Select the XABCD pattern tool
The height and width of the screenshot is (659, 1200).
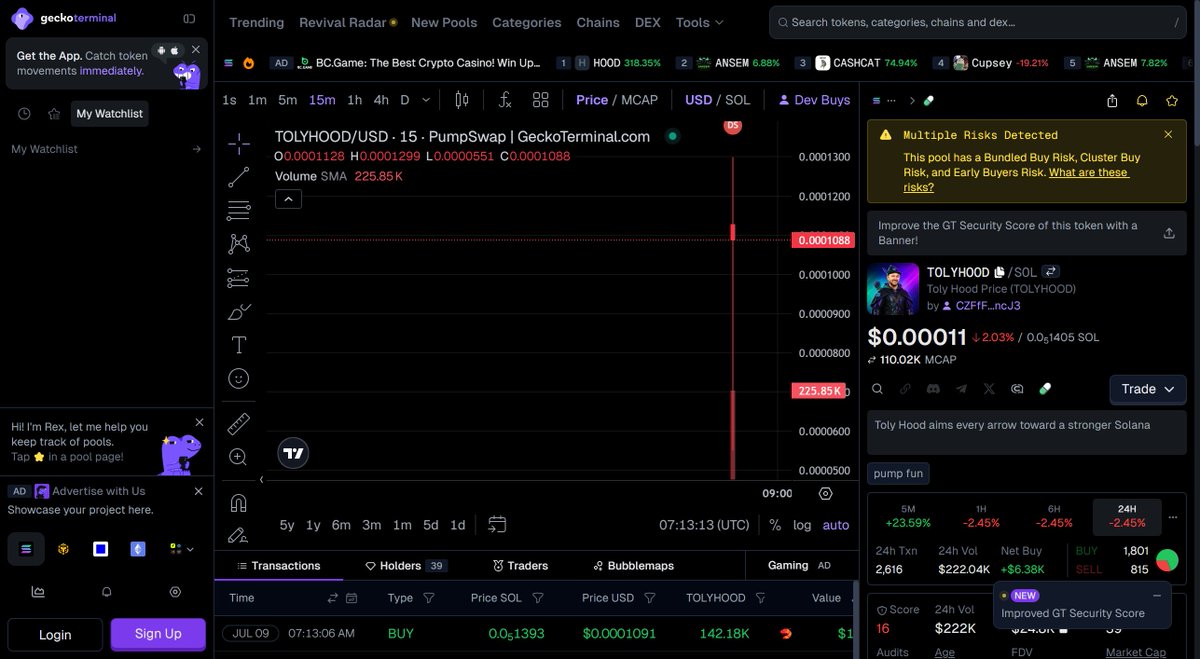238,243
